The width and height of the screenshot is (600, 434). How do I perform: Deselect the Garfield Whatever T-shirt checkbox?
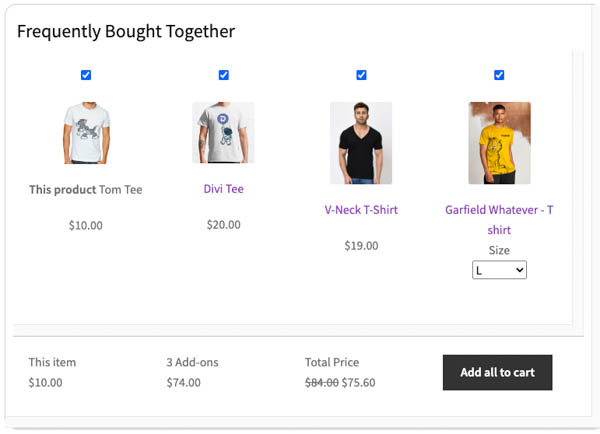click(499, 75)
